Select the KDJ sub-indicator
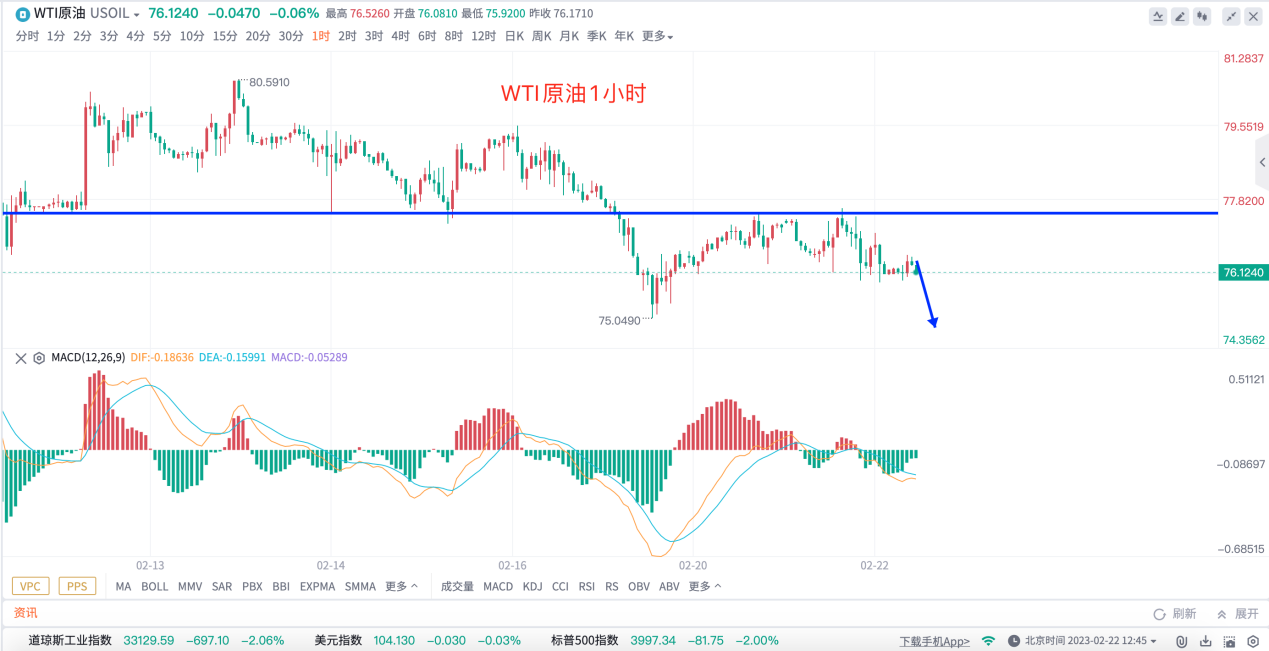 533,586
